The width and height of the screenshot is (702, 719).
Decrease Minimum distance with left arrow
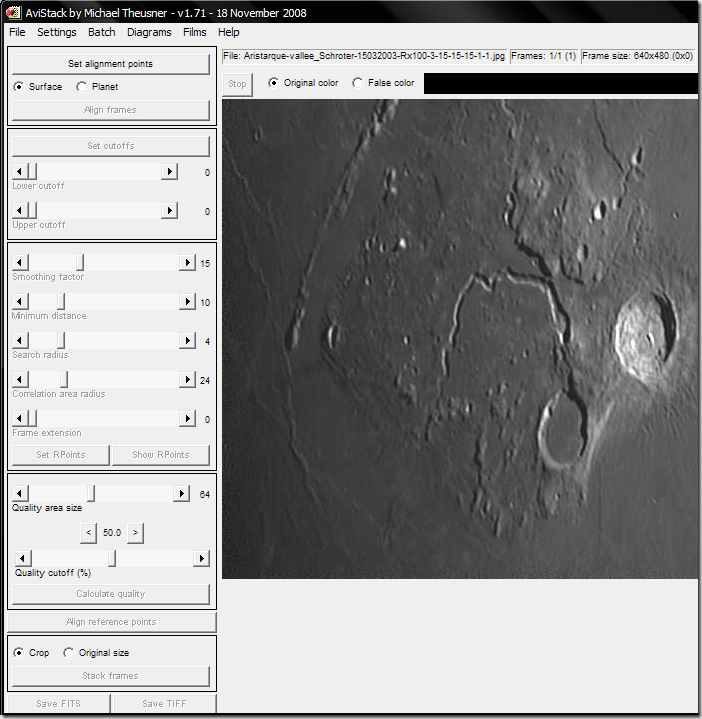[20, 302]
